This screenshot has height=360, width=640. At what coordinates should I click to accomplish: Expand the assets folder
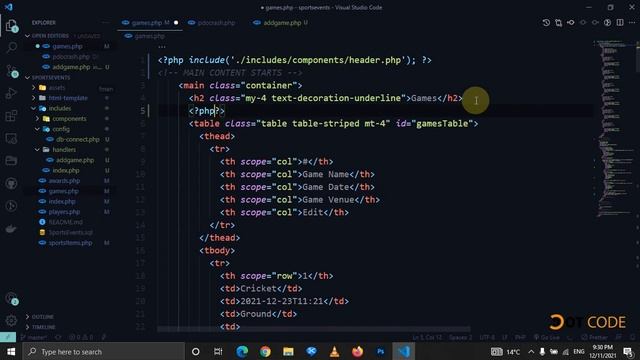56,88
